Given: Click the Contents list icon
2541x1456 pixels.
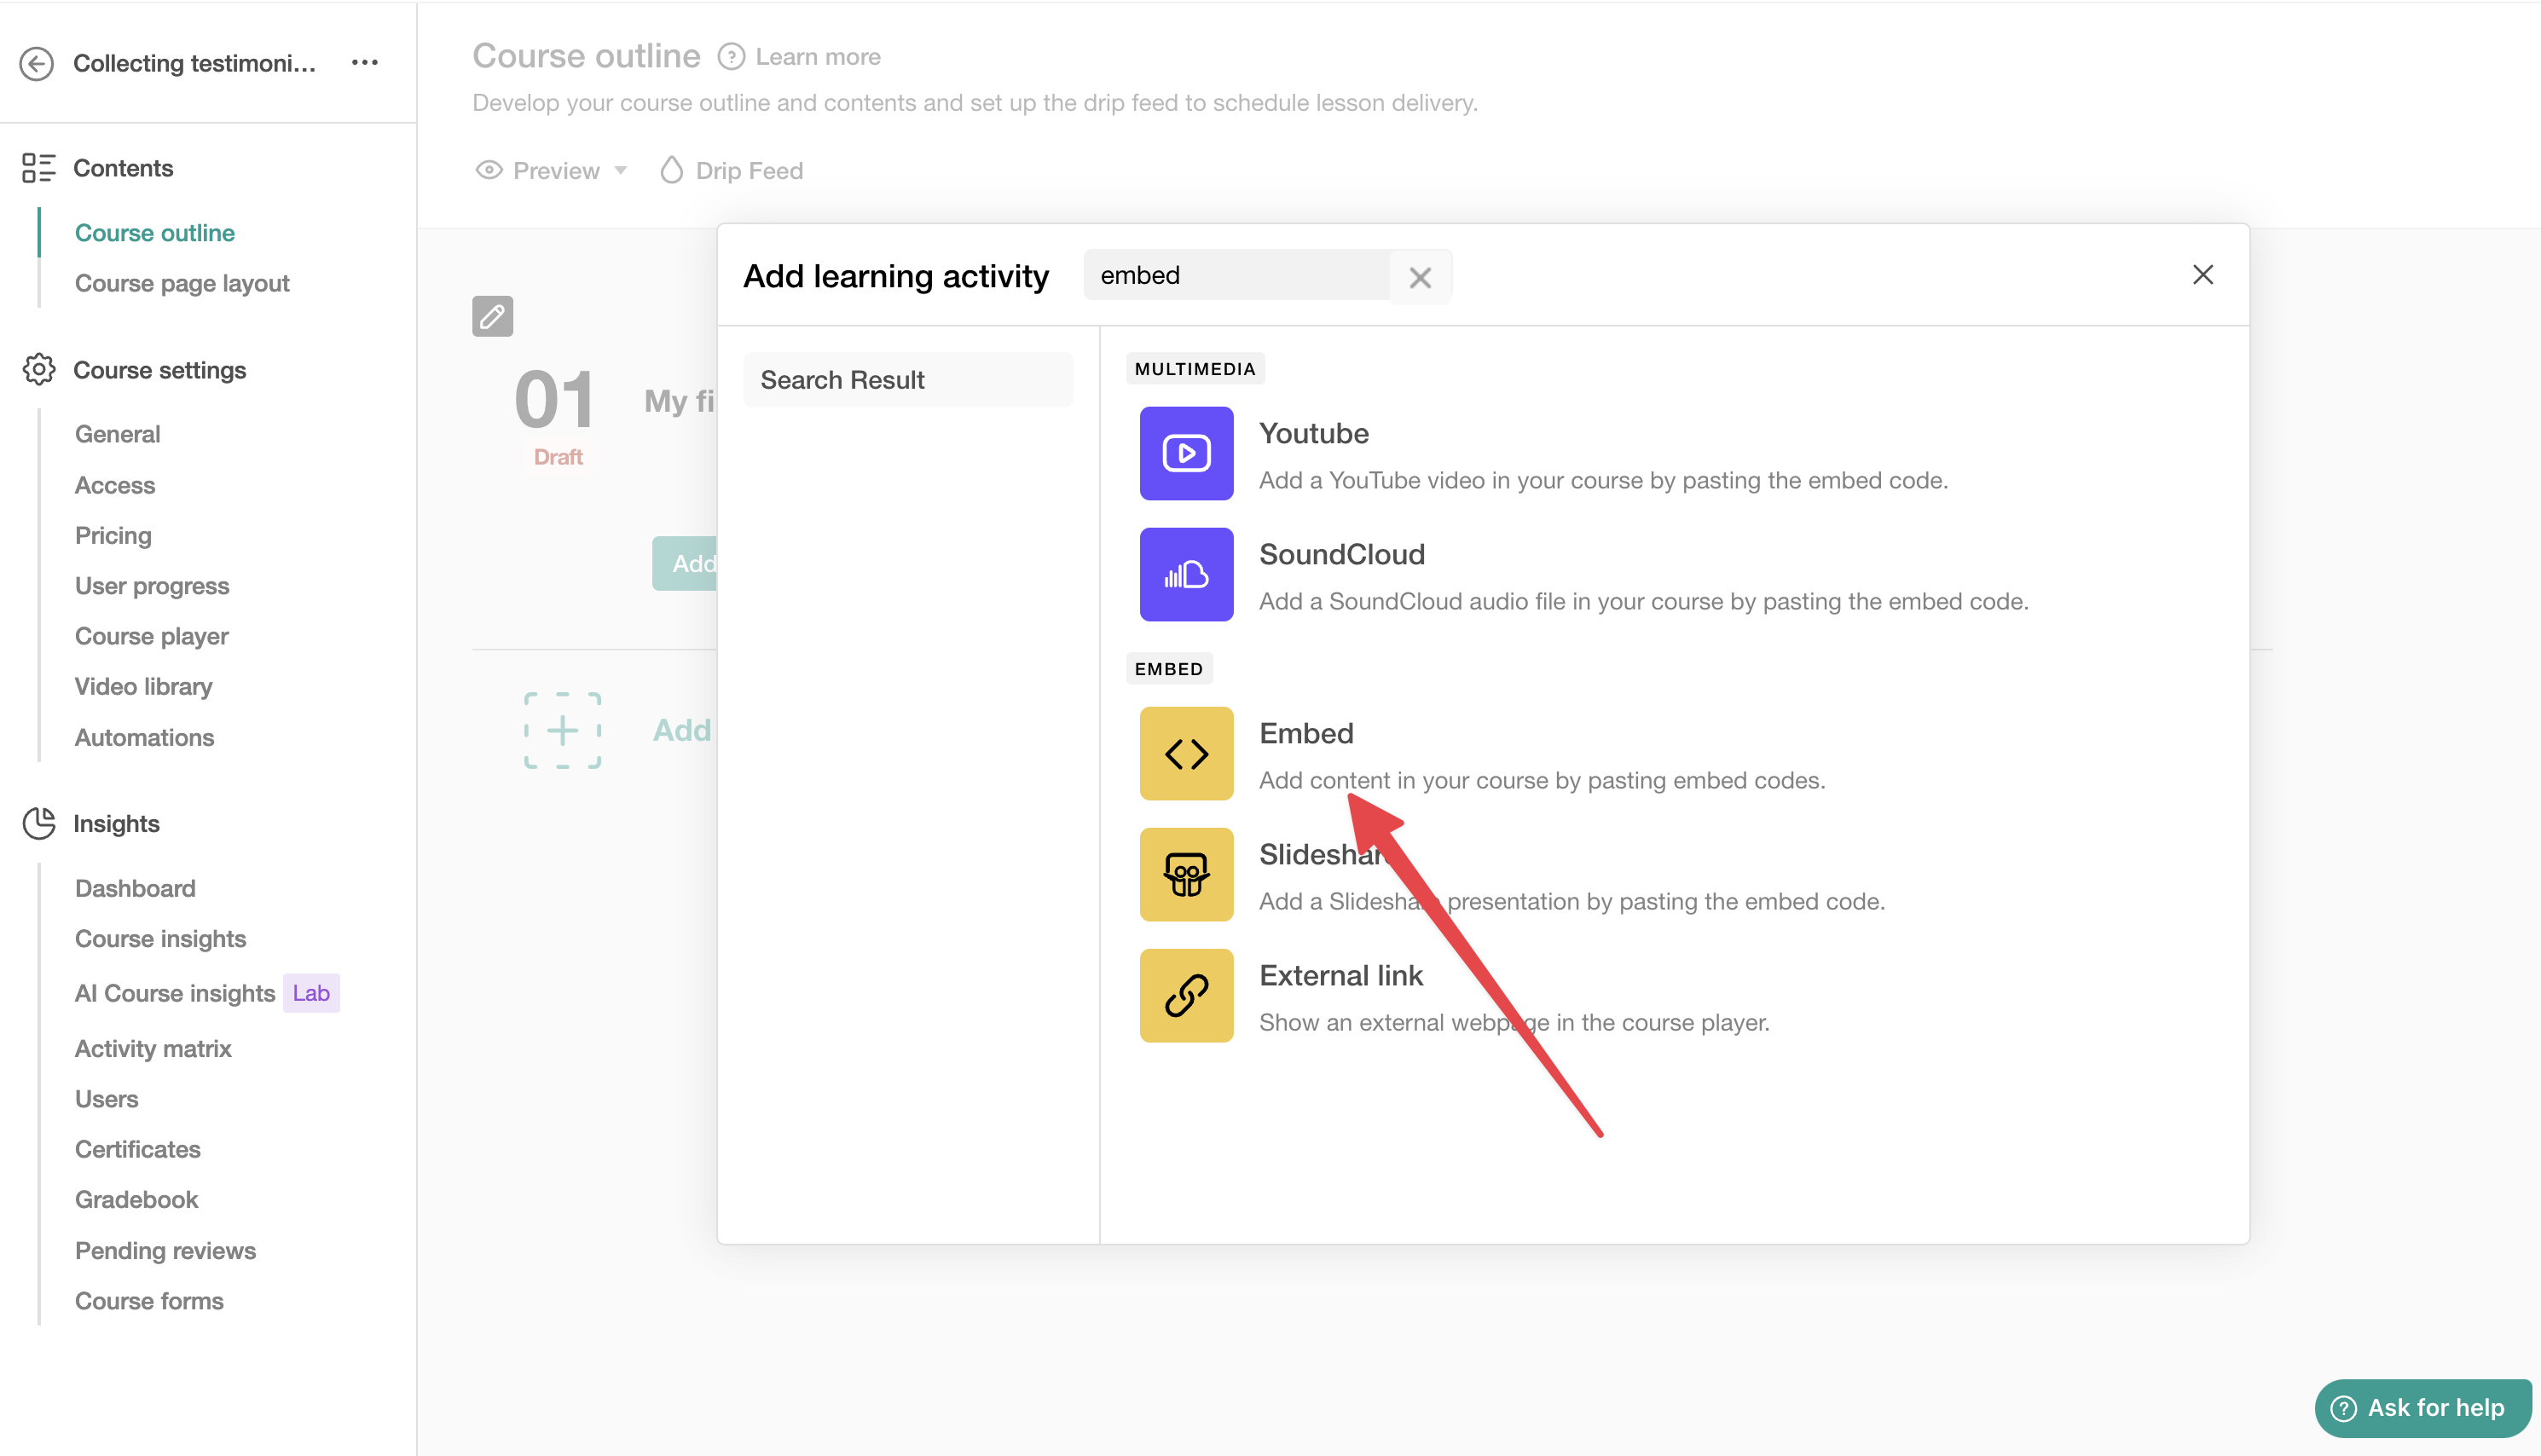Looking at the screenshot, I should click(38, 168).
